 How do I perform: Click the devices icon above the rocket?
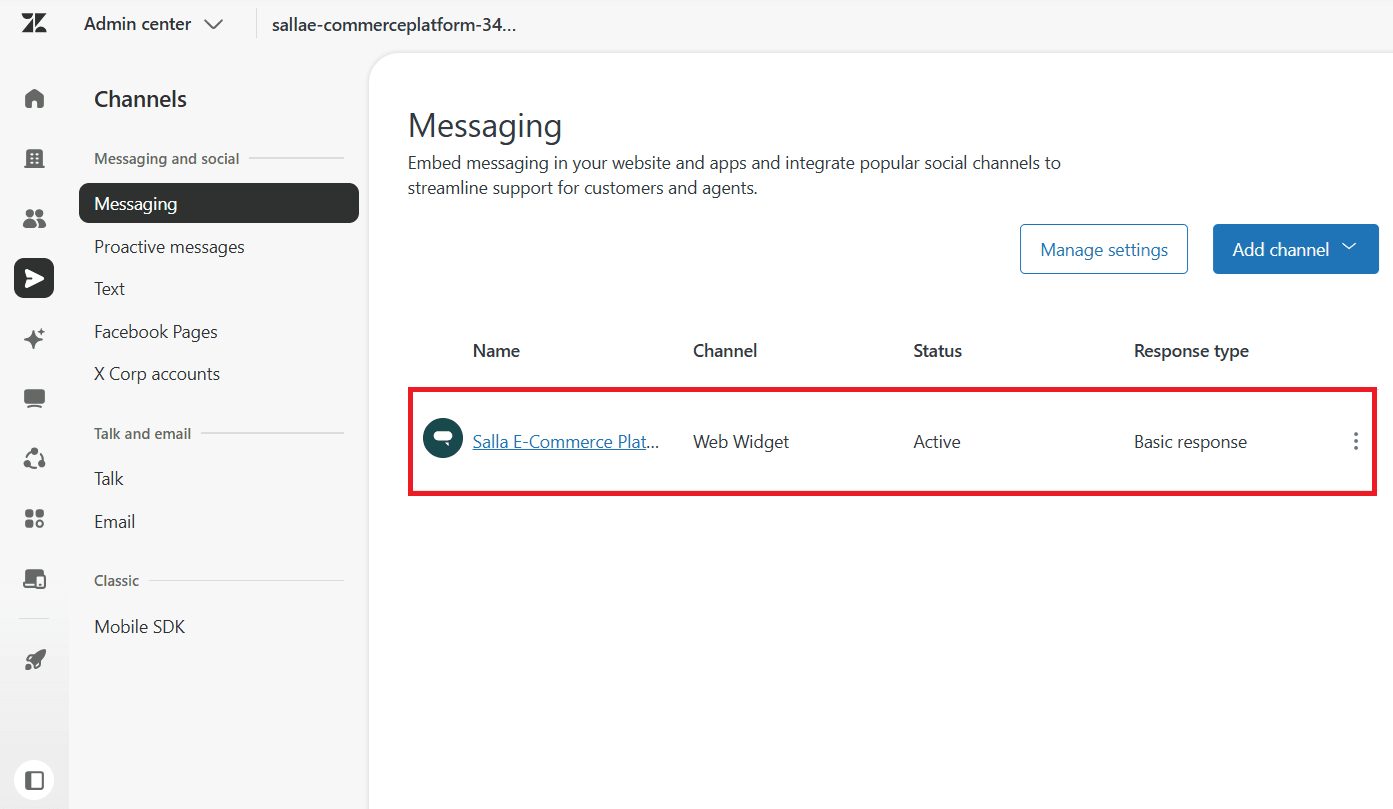(x=34, y=579)
